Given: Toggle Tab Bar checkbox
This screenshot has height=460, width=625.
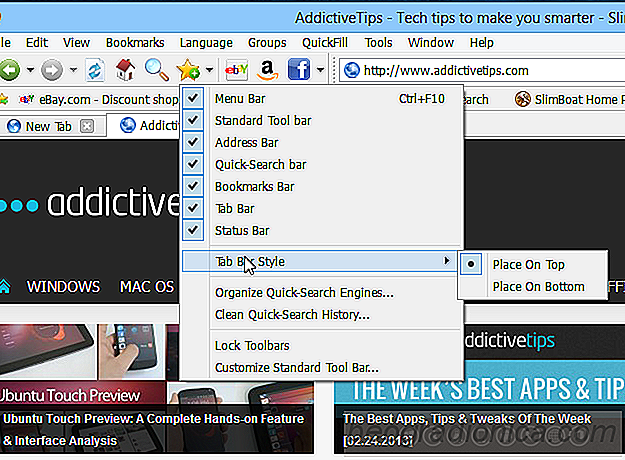Looking at the screenshot, I should coord(193,208).
